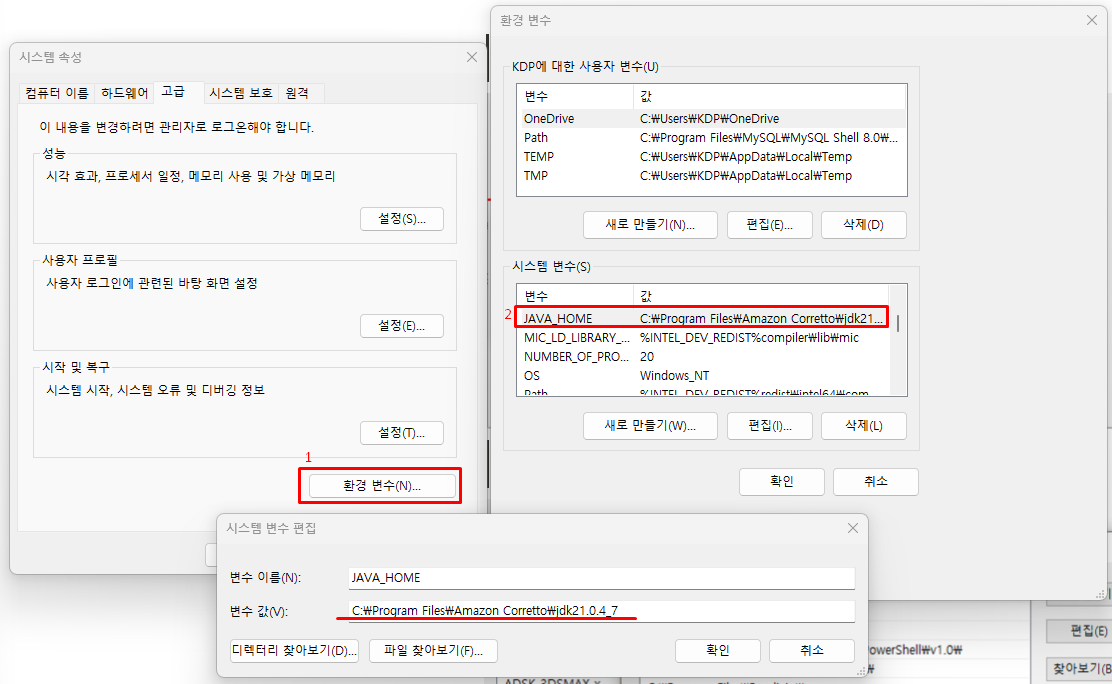Close the 시스템 변수 편집 dialog
1112x684 pixels.
pyautogui.click(x=852, y=528)
